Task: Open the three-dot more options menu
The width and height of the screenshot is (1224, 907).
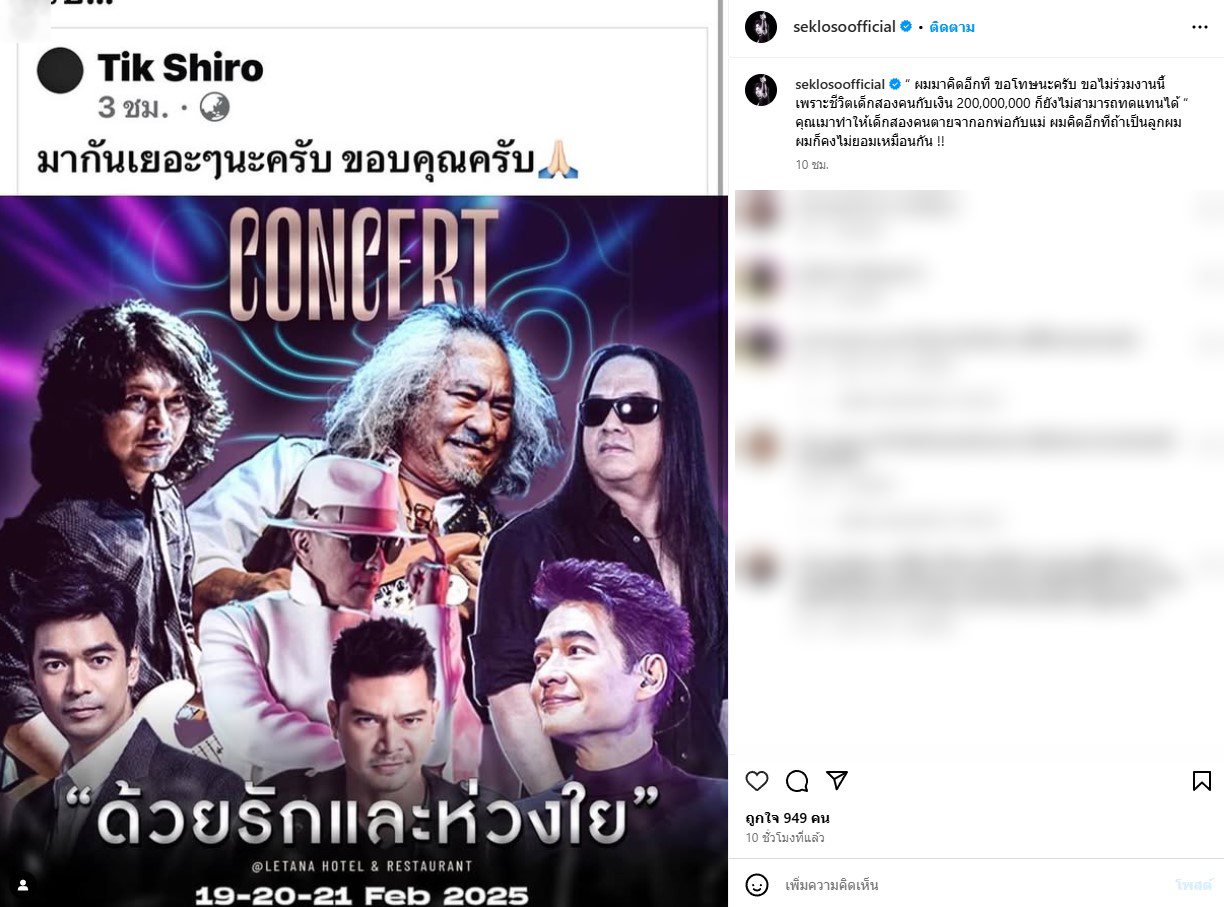Action: pyautogui.click(x=1200, y=27)
